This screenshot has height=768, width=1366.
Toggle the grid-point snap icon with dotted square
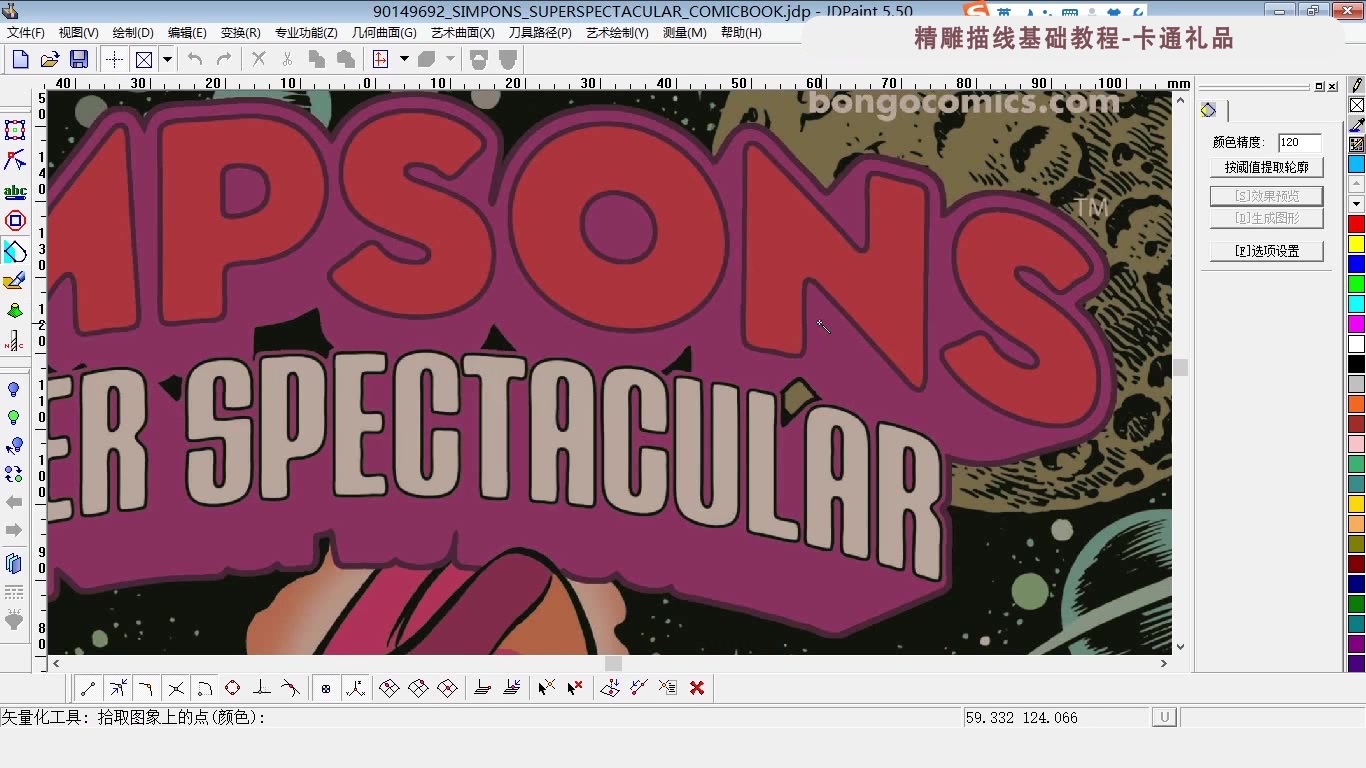tap(326, 688)
